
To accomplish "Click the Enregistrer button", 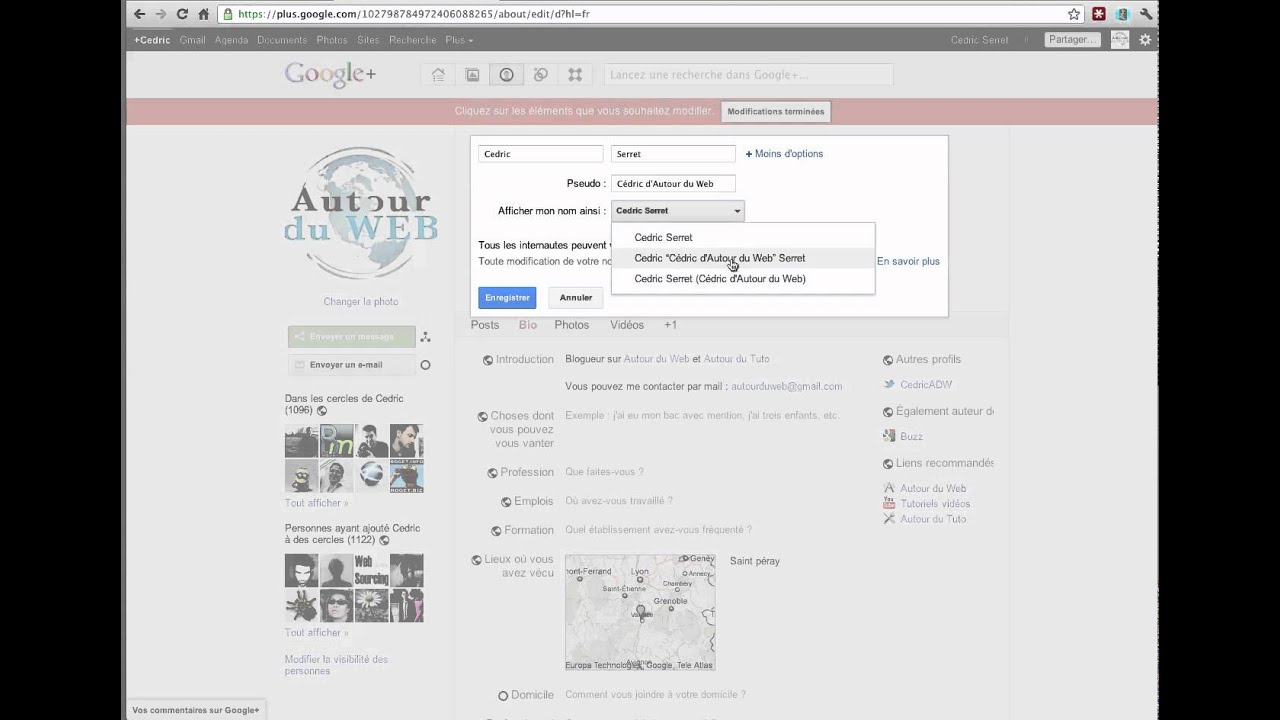I will 507,297.
